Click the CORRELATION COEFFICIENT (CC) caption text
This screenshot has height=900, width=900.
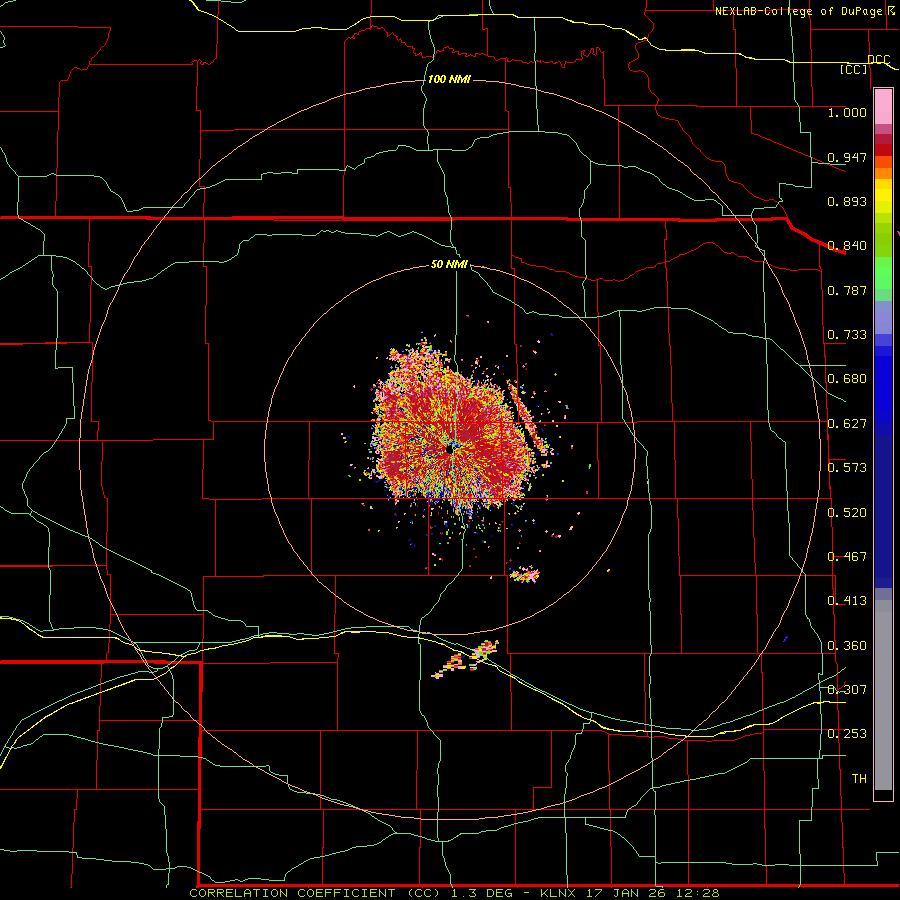click(315, 893)
